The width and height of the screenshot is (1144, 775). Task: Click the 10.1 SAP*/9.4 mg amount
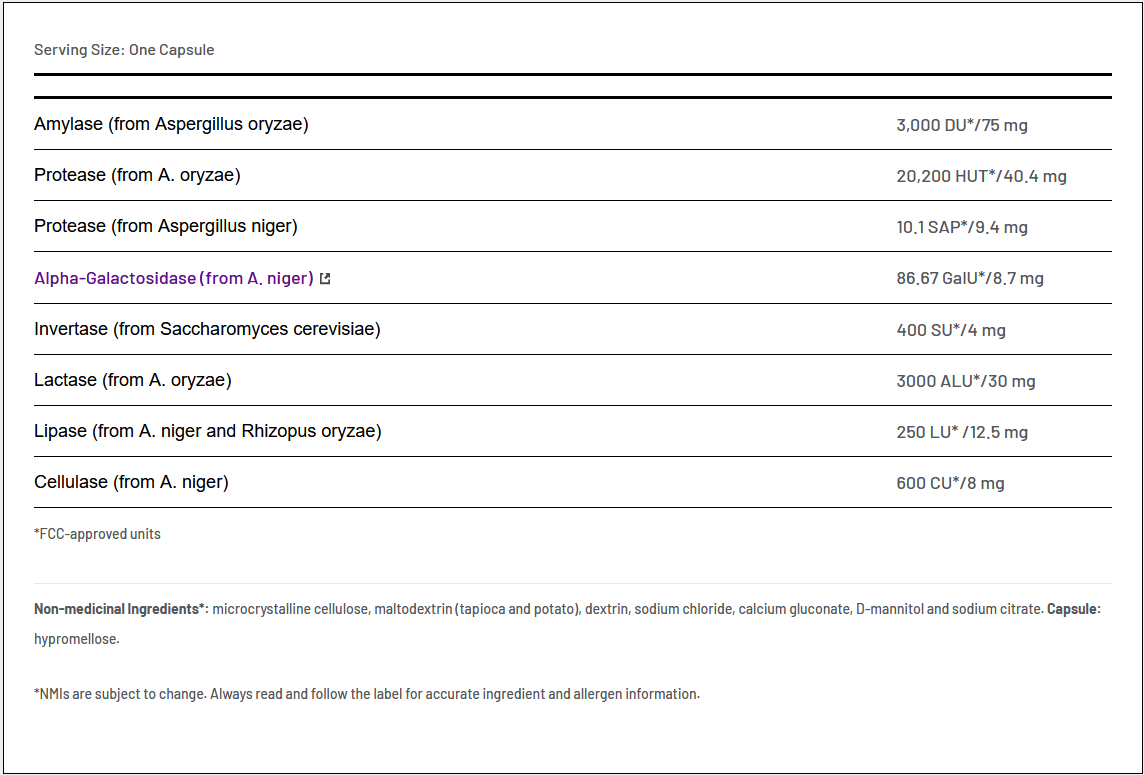(x=961, y=227)
